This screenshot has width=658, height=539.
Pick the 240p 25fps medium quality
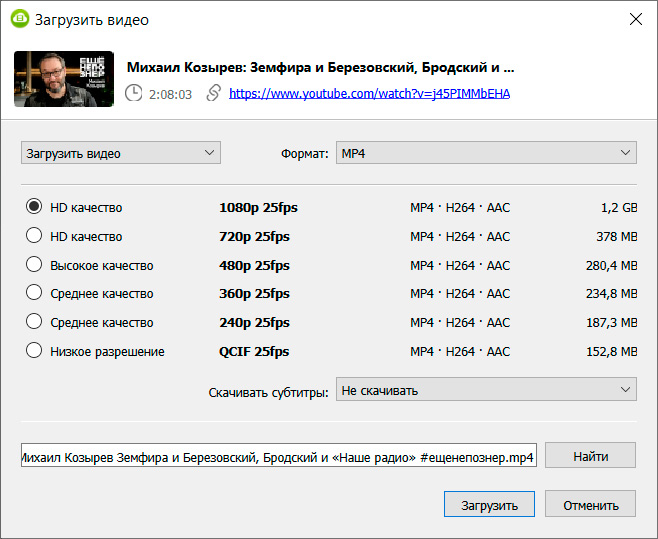(x=34, y=322)
